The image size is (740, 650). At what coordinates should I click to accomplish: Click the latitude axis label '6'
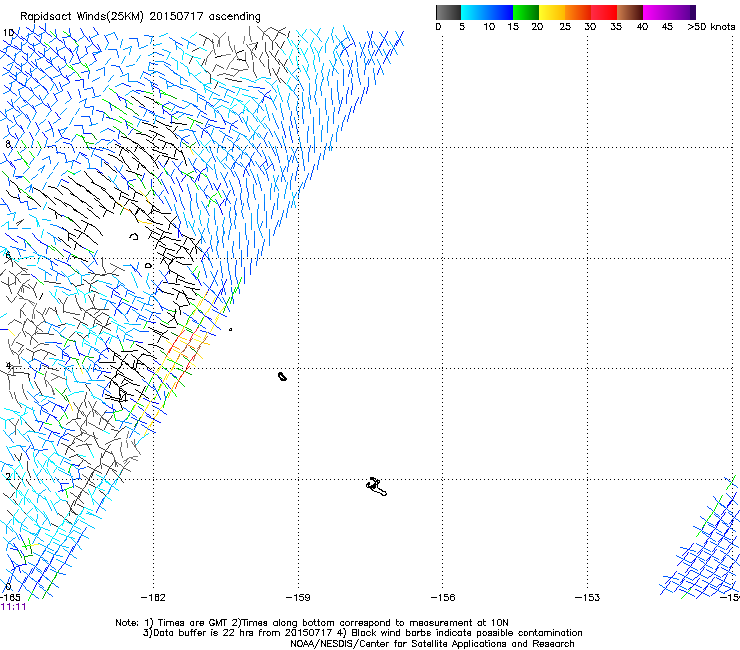pyautogui.click(x=8, y=255)
